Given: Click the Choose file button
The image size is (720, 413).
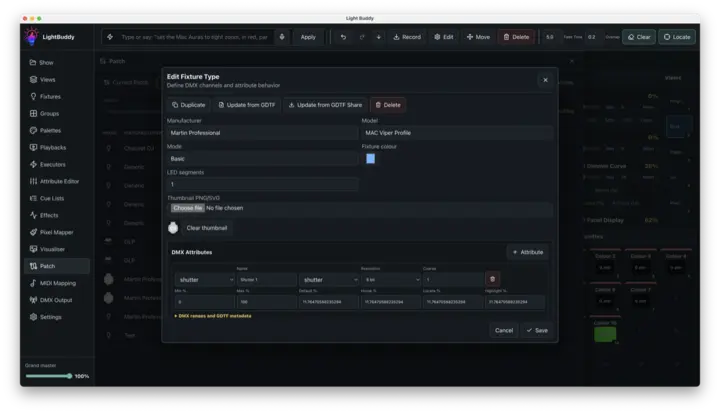Looking at the screenshot, I should point(187,208).
